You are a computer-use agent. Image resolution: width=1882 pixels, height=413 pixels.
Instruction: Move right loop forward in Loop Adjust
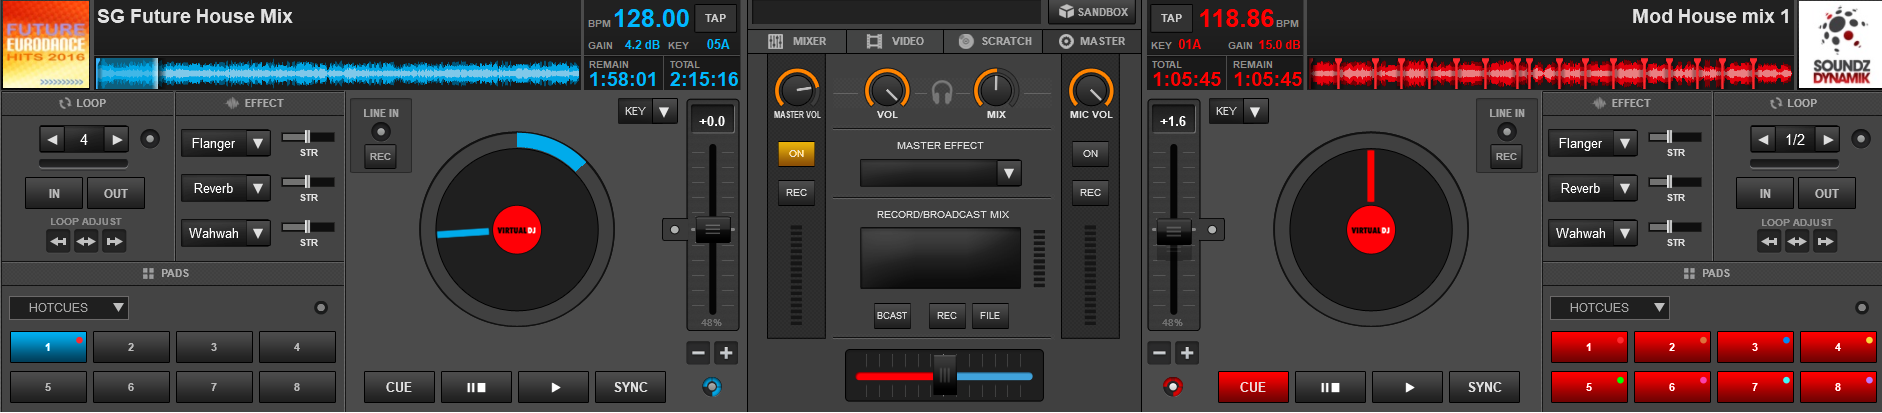click(1825, 241)
